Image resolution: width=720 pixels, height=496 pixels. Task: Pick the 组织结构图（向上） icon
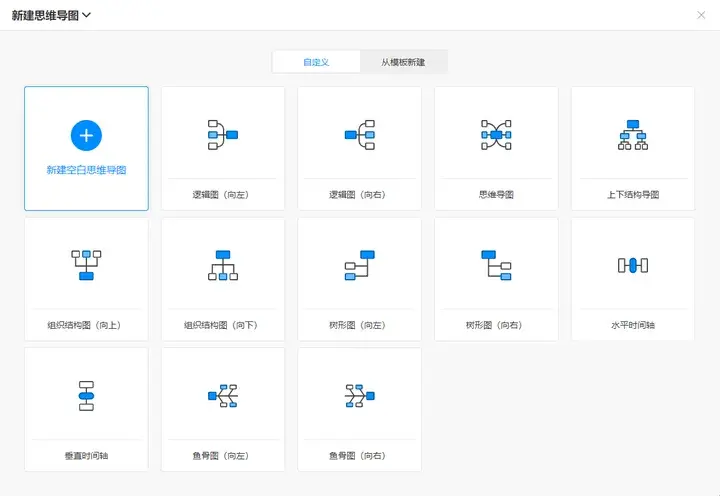click(x=86, y=264)
